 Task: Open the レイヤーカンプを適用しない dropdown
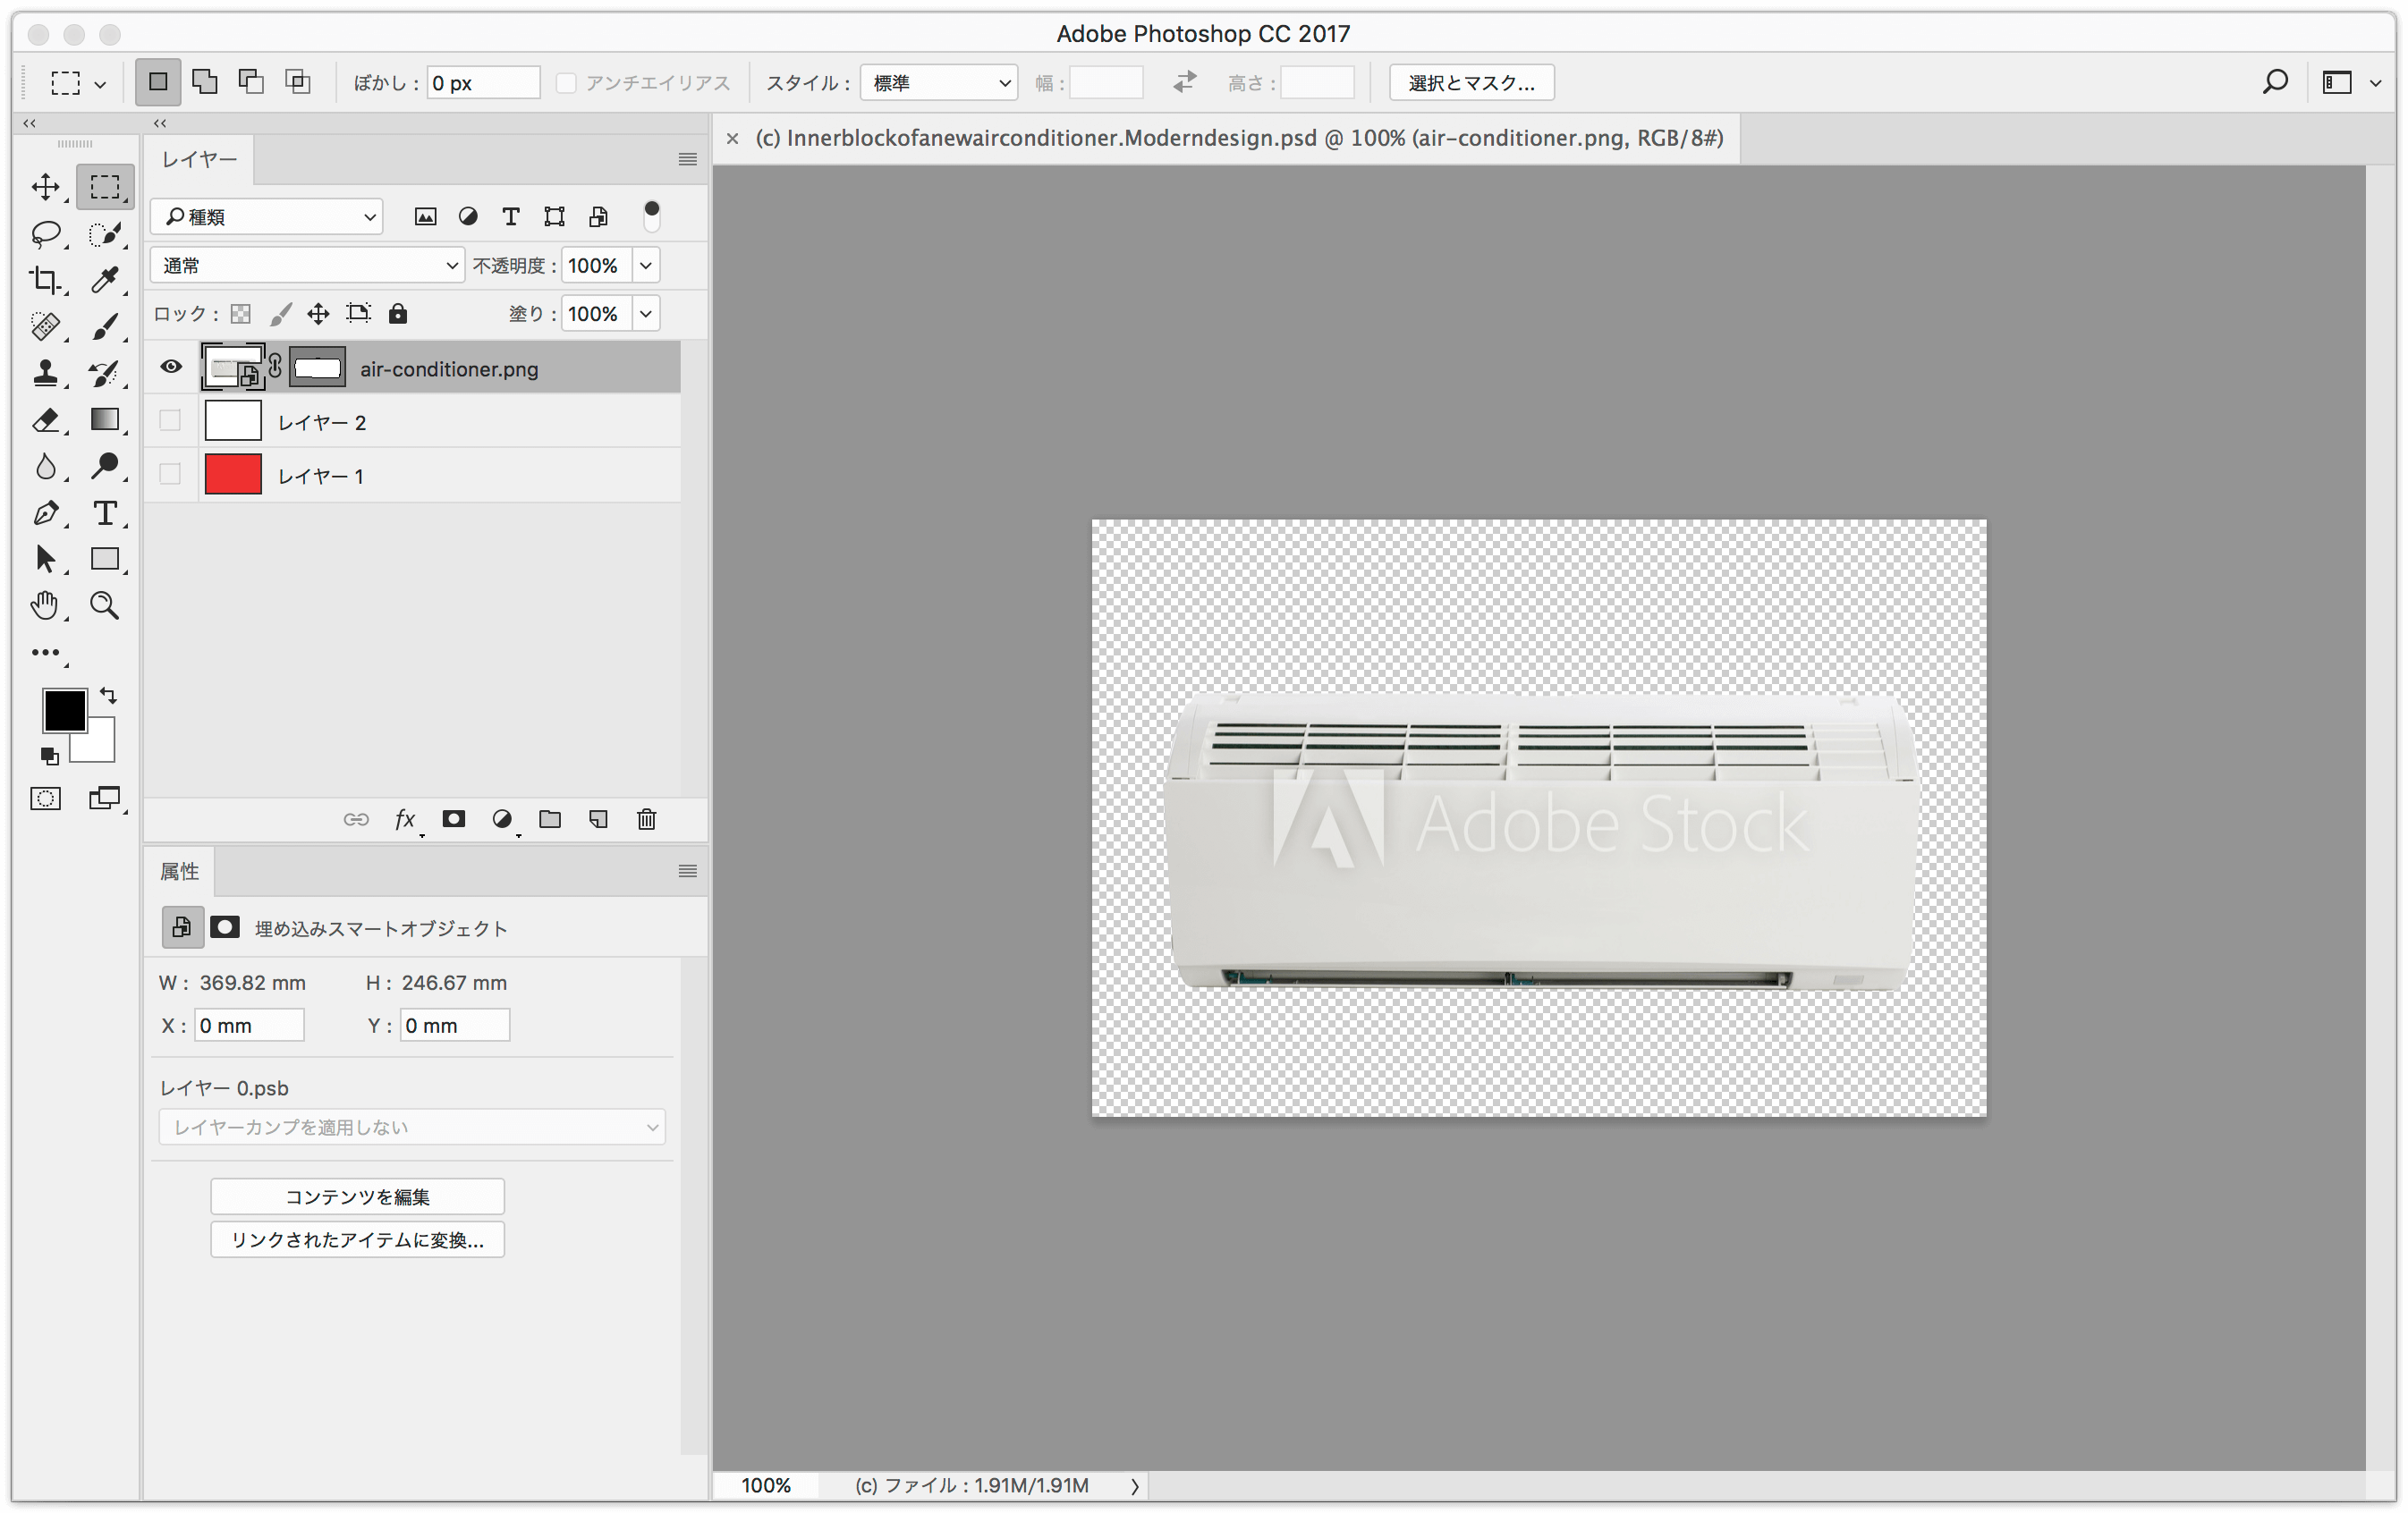pos(412,1127)
